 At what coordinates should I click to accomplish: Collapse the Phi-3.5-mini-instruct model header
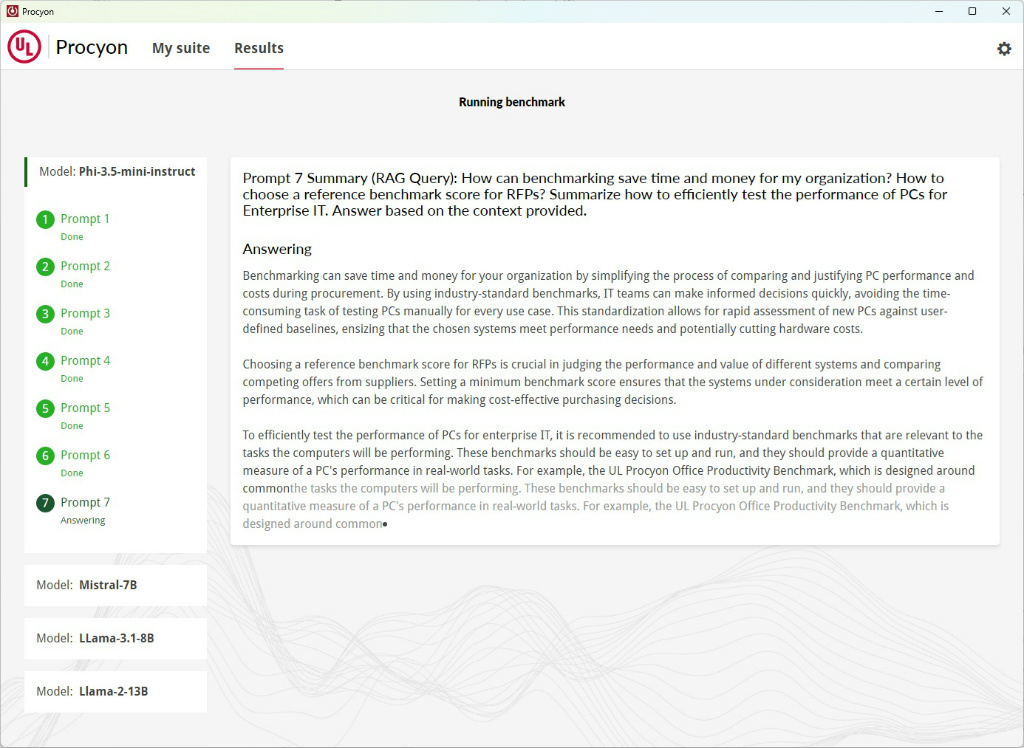(116, 172)
